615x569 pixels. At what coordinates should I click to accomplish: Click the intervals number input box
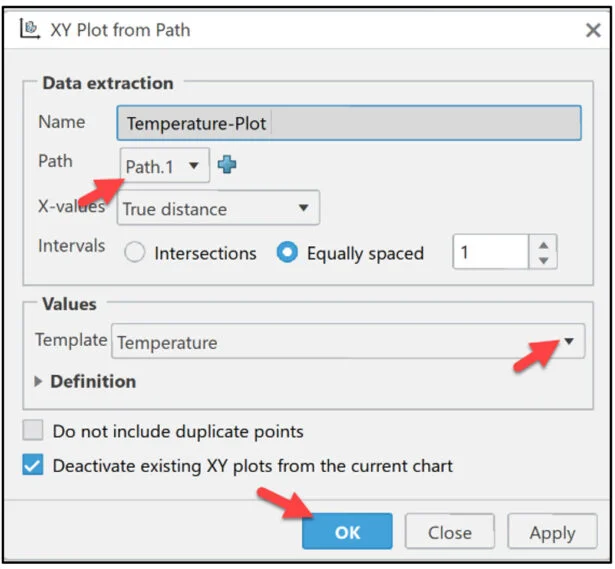(490, 253)
